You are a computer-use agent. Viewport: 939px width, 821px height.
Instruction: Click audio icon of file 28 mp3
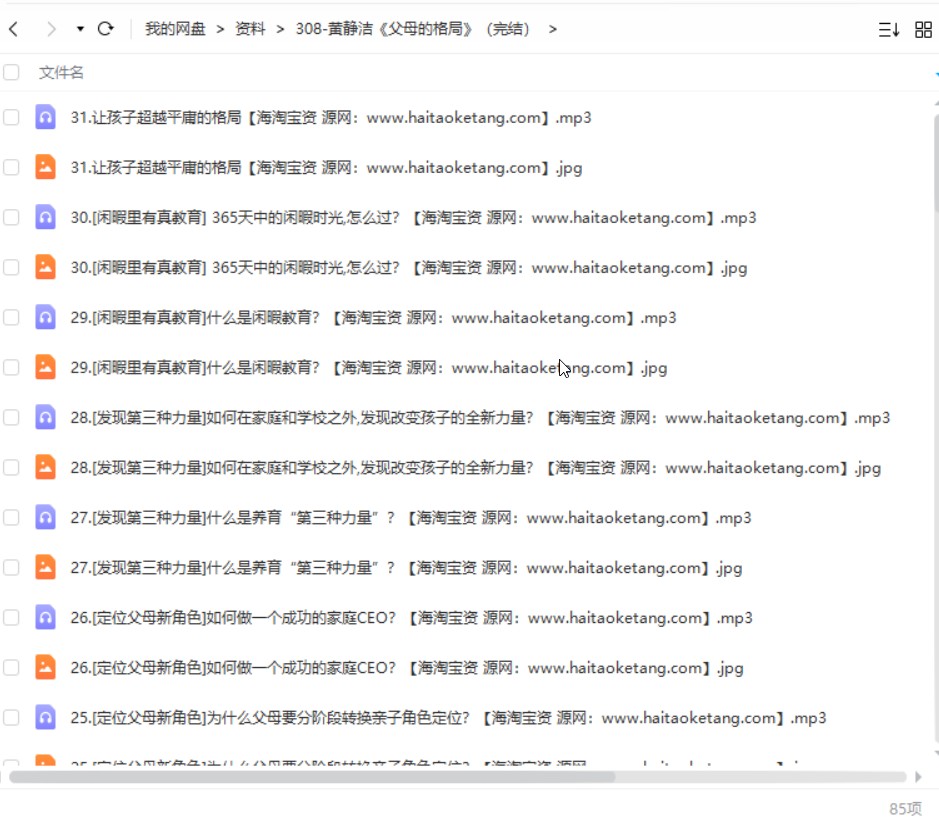pyautogui.click(x=46, y=417)
